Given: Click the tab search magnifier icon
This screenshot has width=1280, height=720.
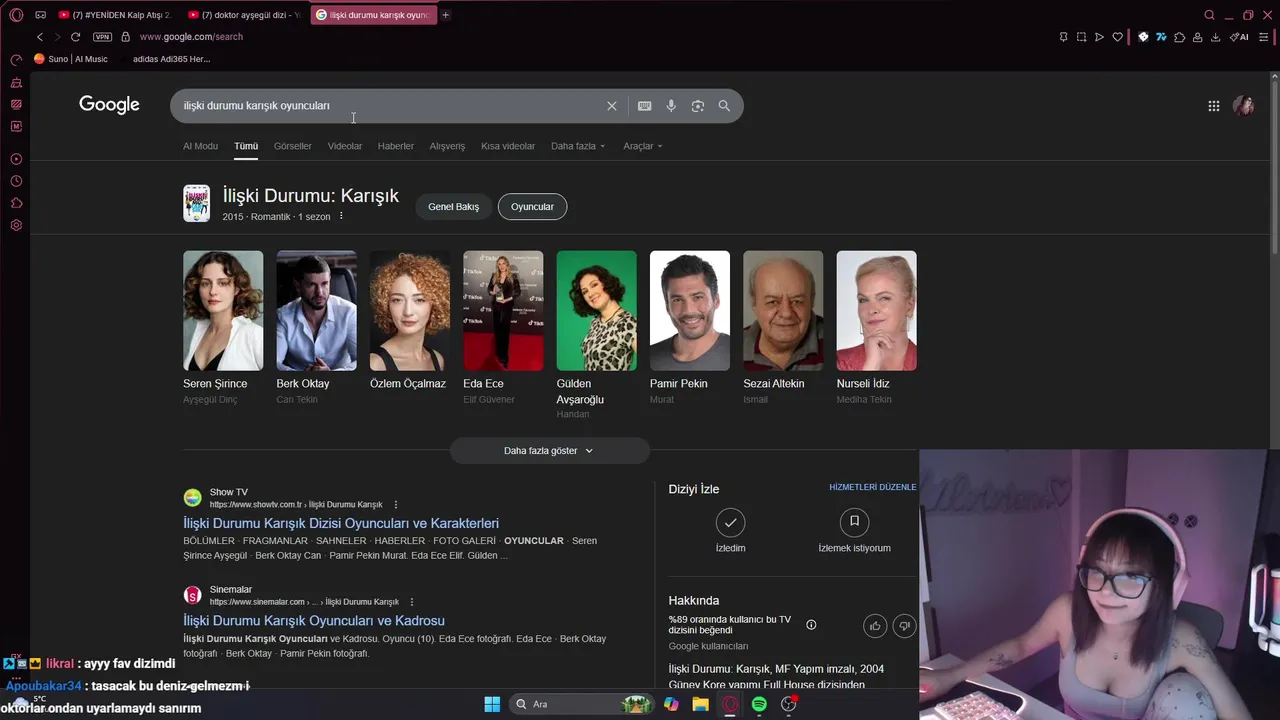Looking at the screenshot, I should (x=1209, y=15).
